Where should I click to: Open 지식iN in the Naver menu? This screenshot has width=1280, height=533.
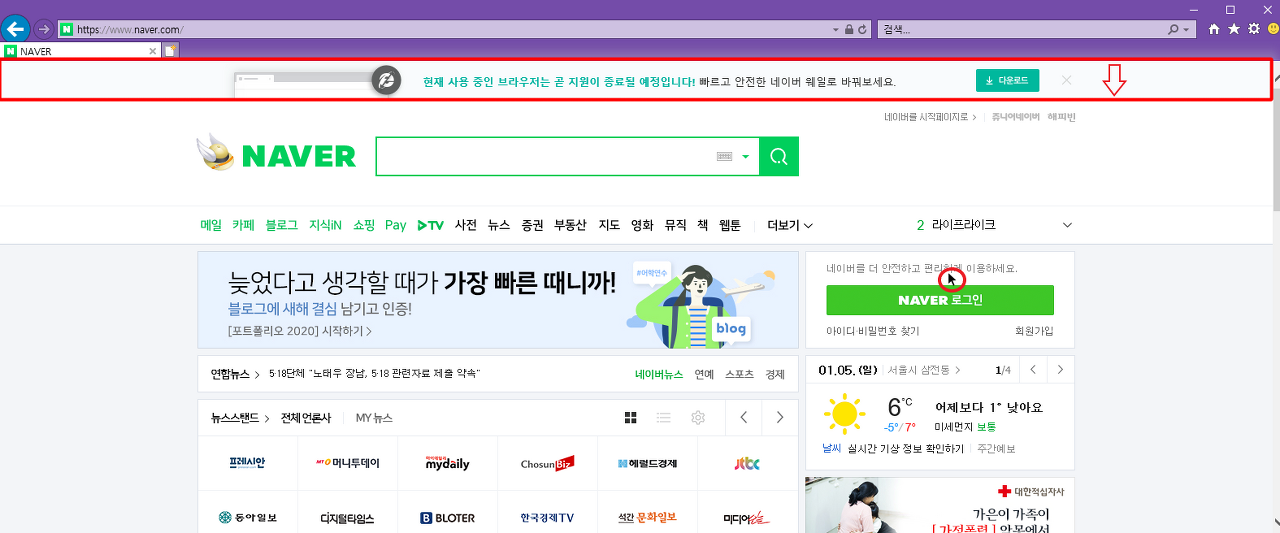[325, 225]
